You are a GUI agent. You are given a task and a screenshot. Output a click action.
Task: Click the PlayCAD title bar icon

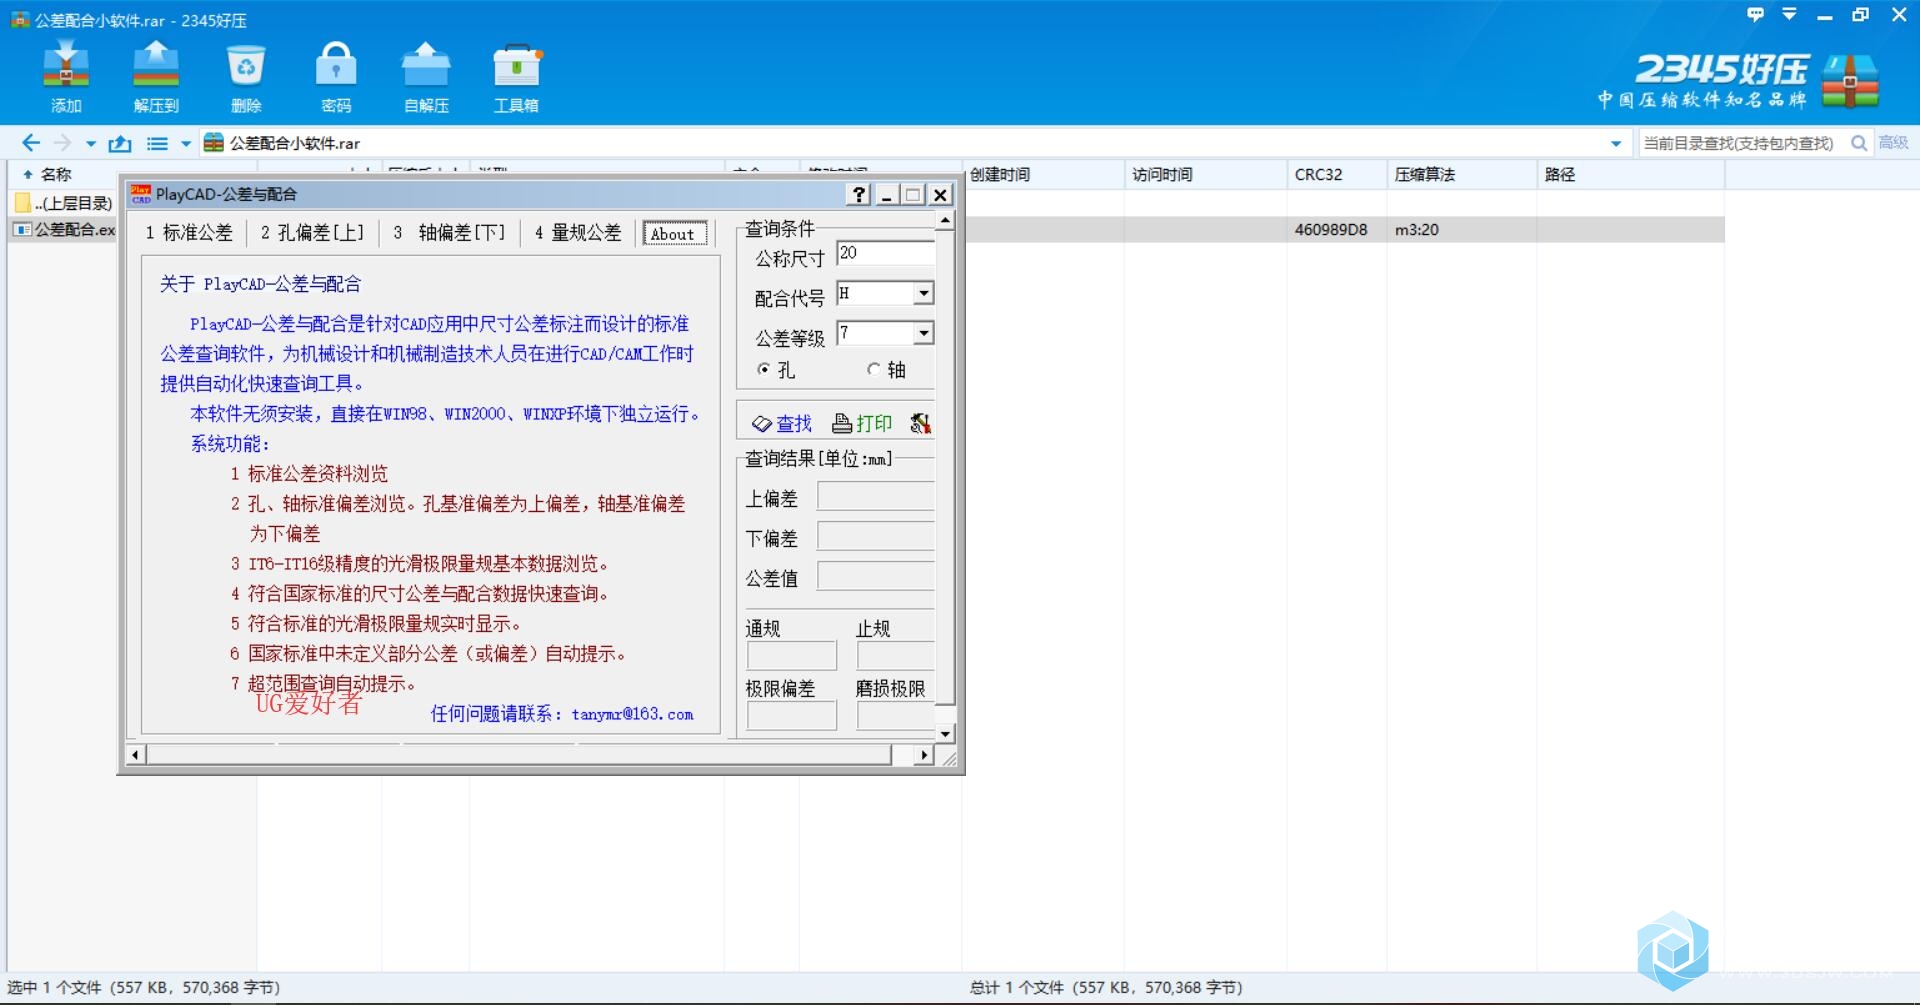pos(141,194)
